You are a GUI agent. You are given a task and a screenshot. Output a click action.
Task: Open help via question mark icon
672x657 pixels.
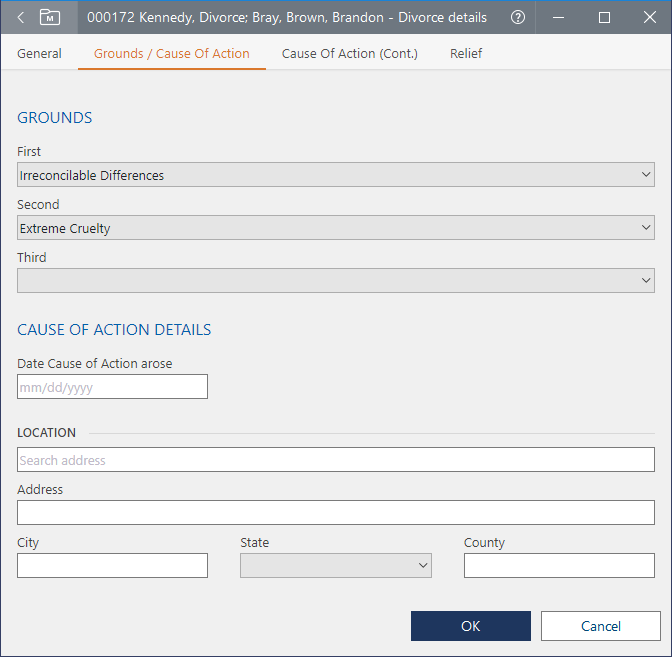[x=517, y=18]
